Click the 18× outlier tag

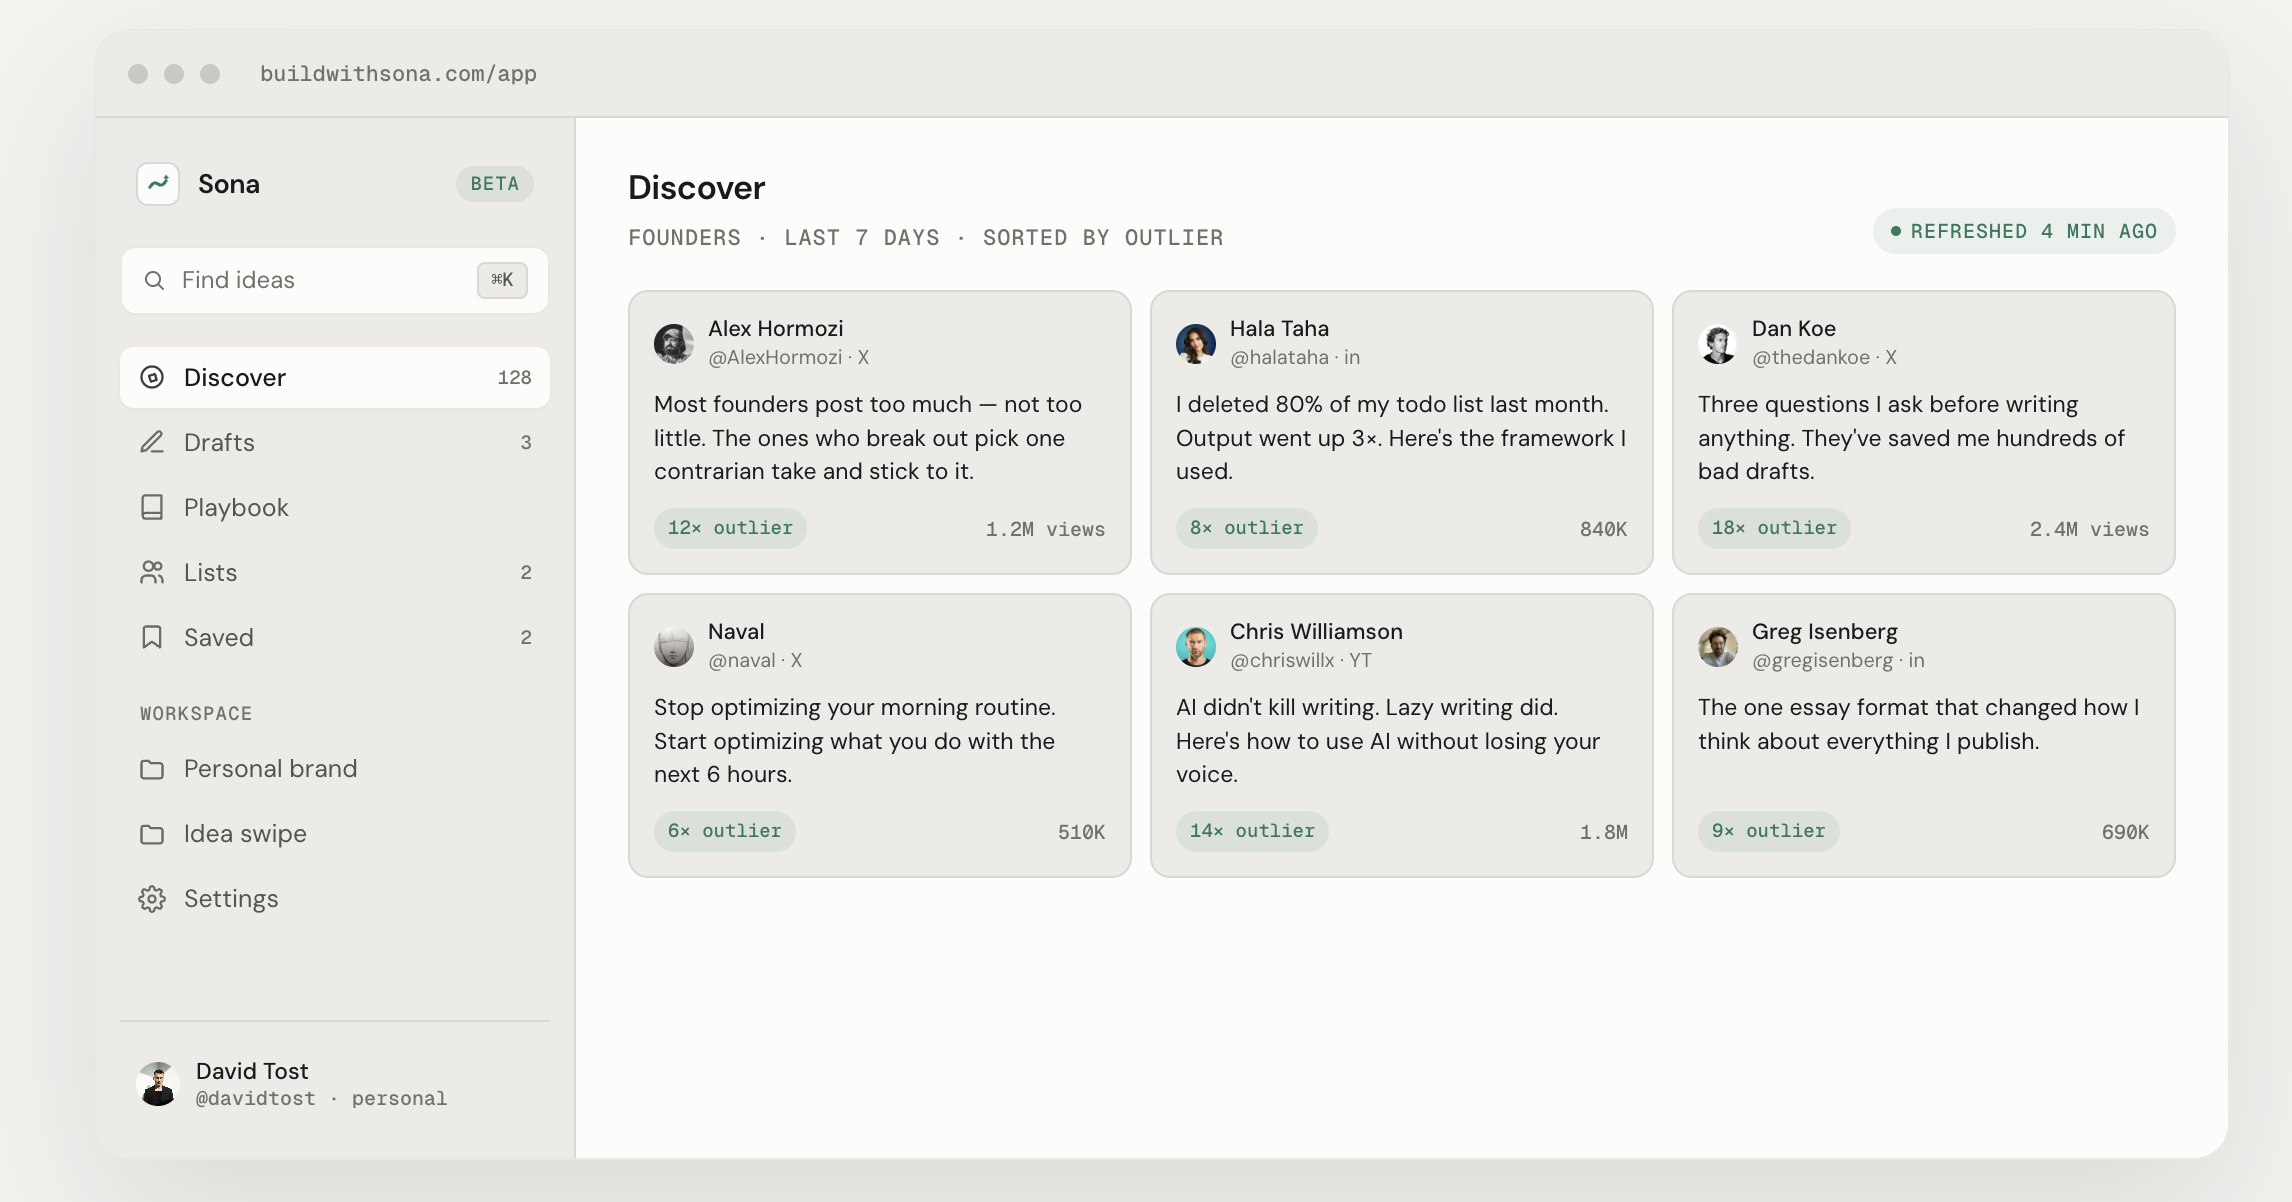coord(1774,528)
